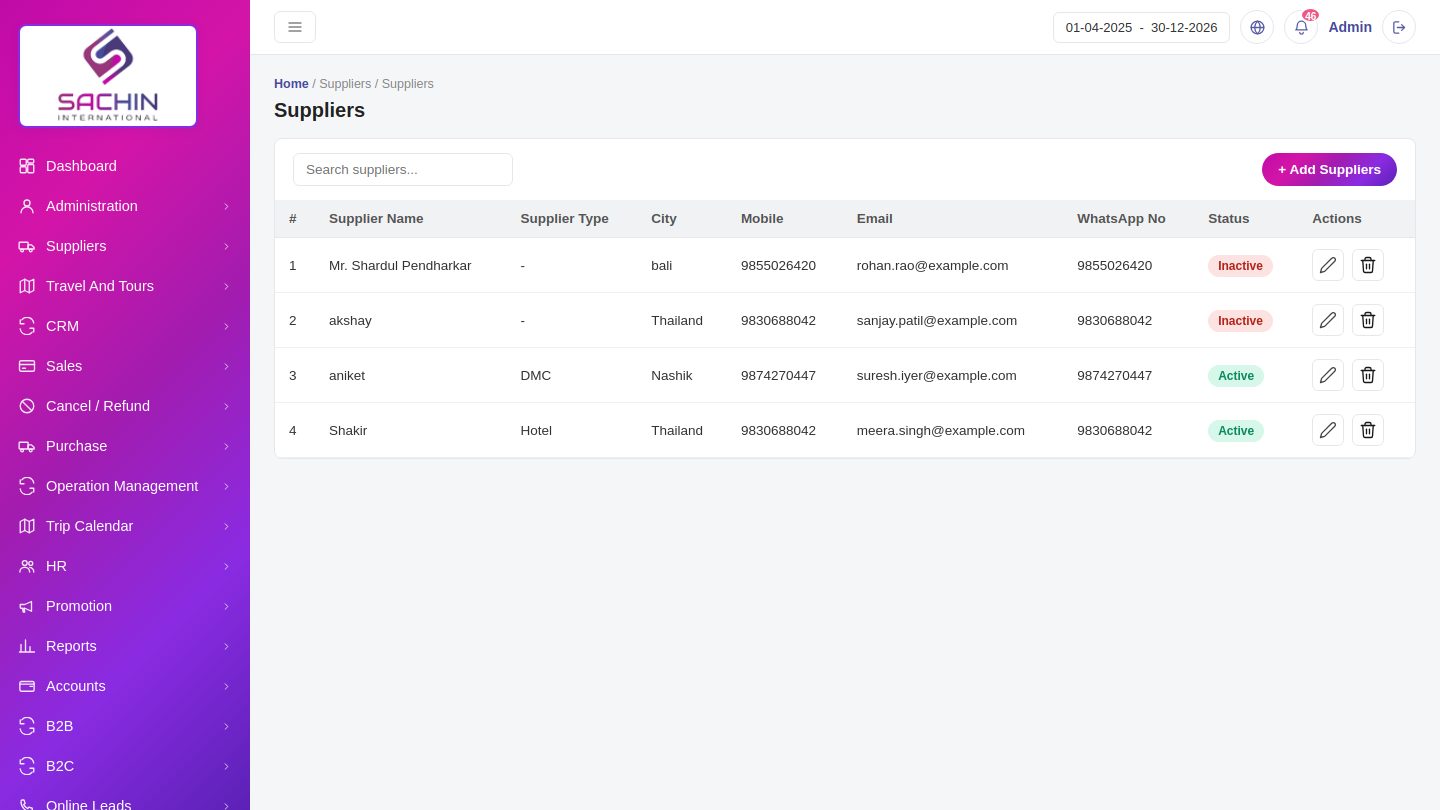
Task: Toggle the sidebar hamburger menu
Action: 295,27
